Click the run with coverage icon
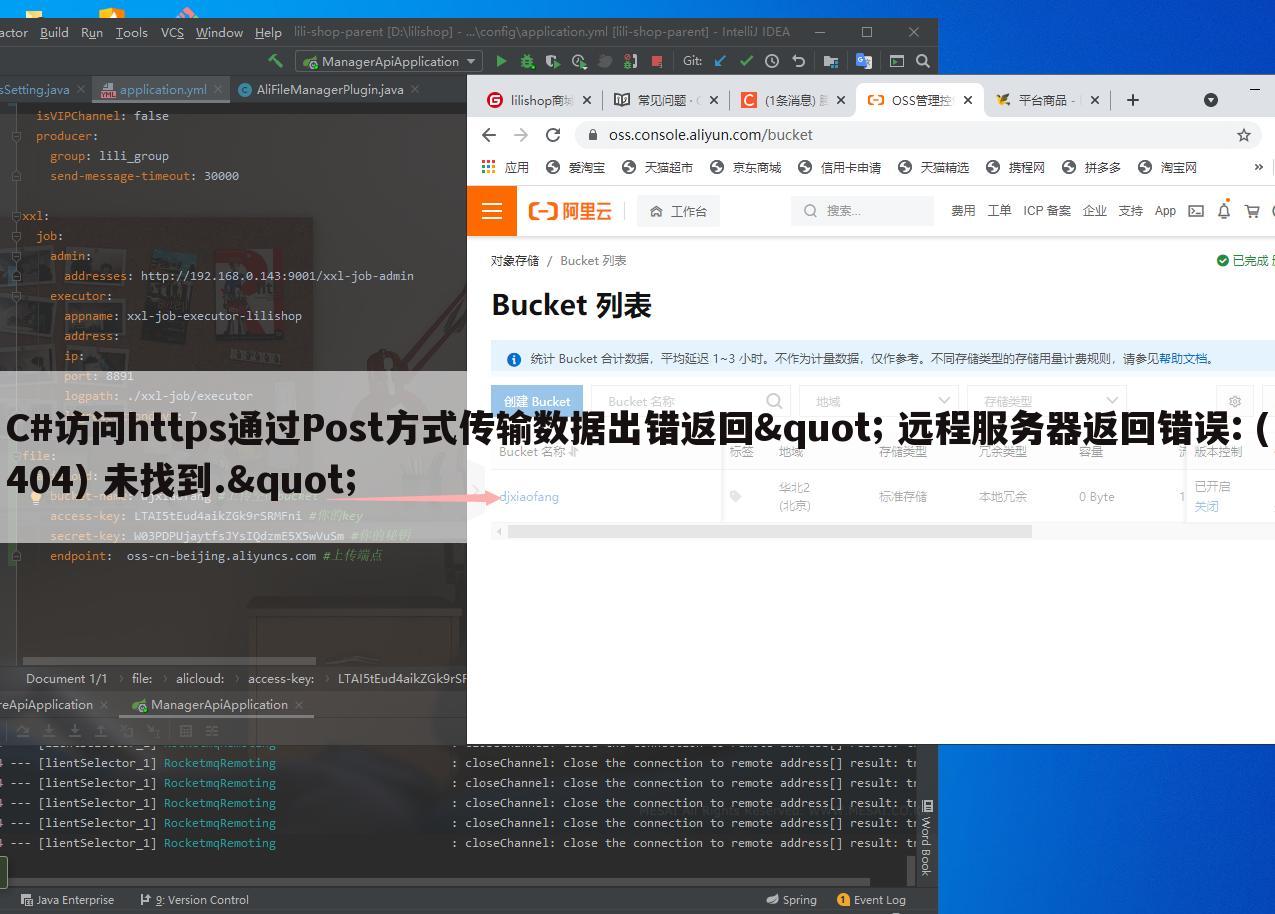Viewport: 1275px width, 914px height. (x=553, y=61)
